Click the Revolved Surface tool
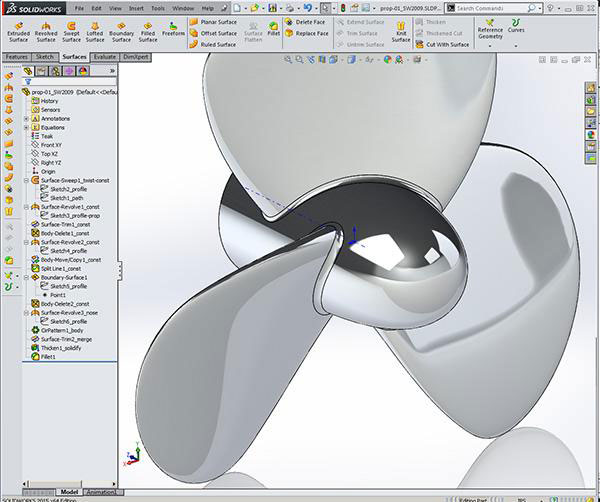 pos(46,28)
